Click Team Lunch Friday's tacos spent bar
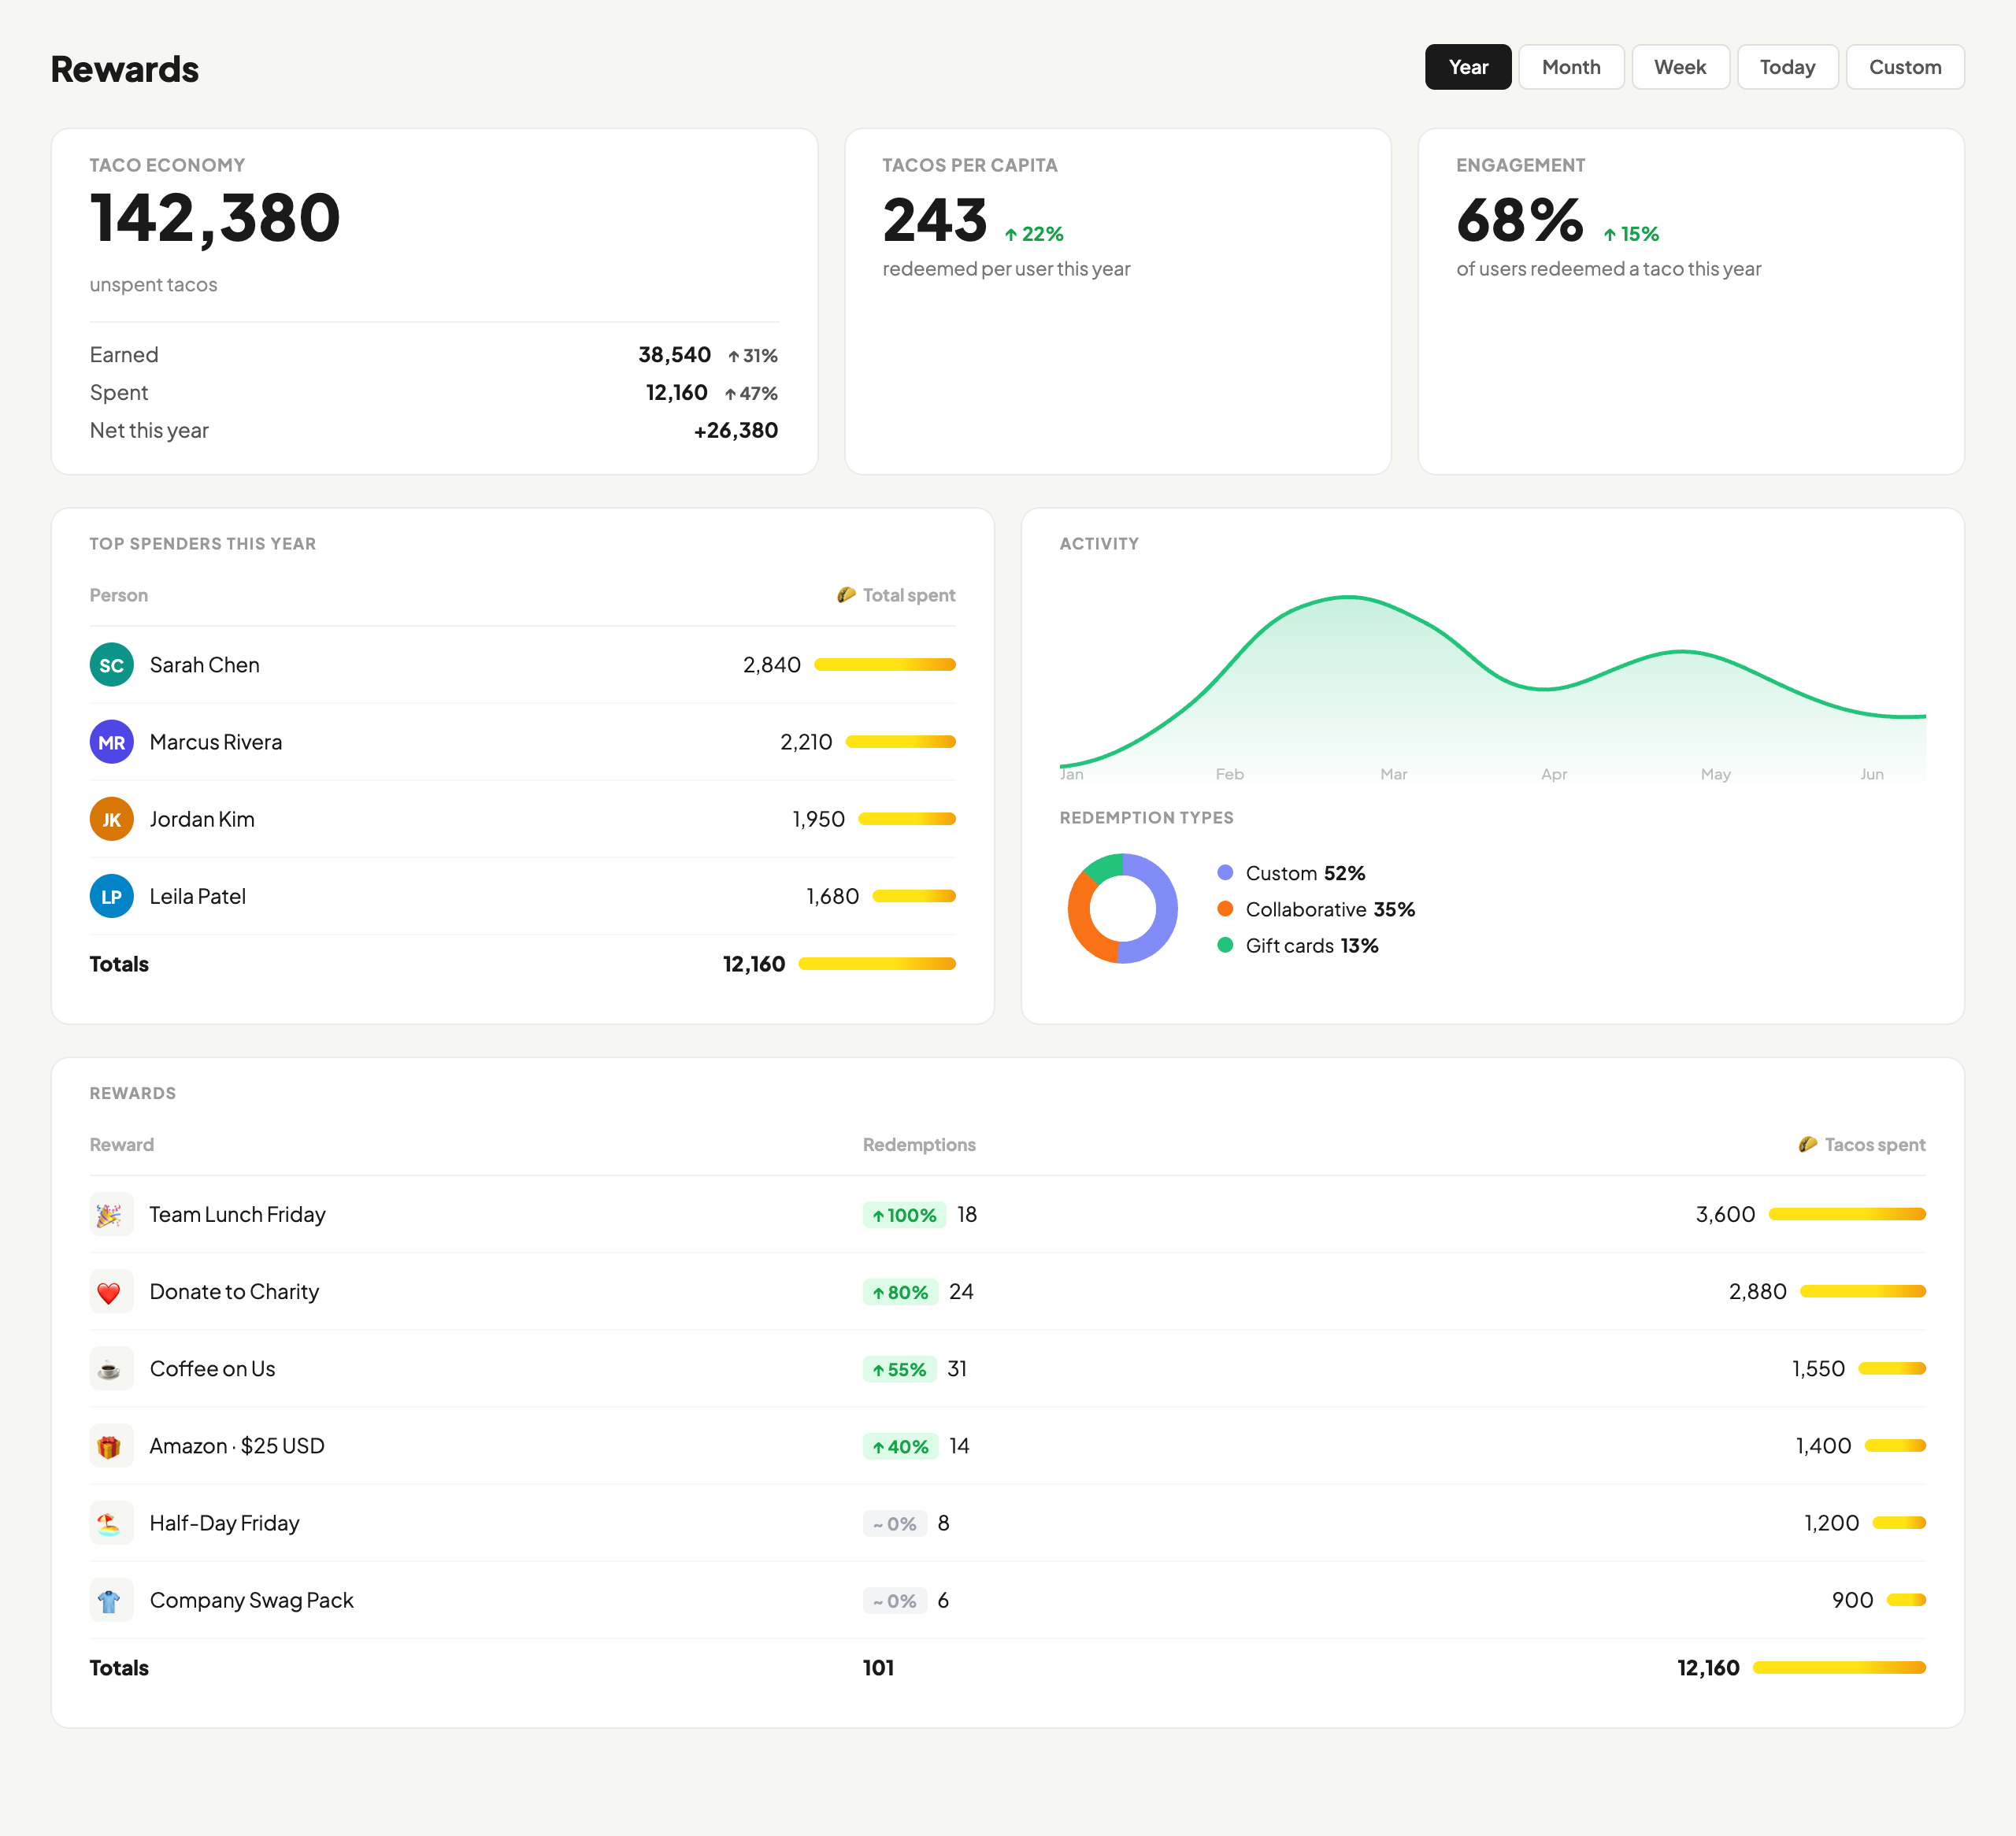Image resolution: width=2016 pixels, height=1836 pixels. coord(1847,1214)
